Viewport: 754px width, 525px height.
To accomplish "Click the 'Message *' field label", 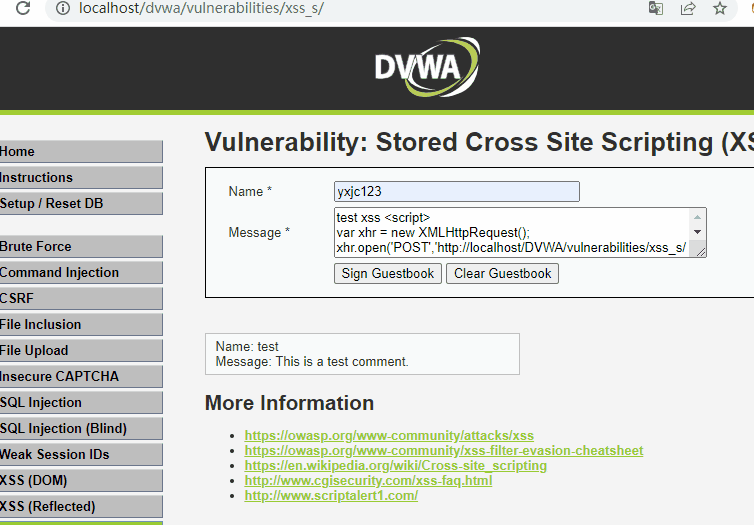I will pyautogui.click(x=259, y=233).
